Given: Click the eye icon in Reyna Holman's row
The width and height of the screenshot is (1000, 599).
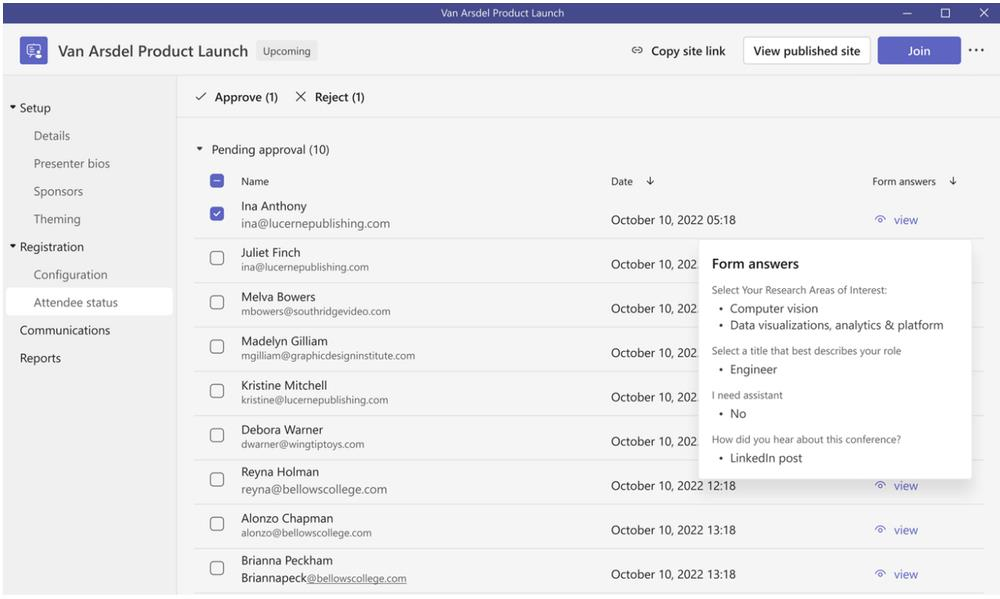Looking at the screenshot, I should coord(880,485).
